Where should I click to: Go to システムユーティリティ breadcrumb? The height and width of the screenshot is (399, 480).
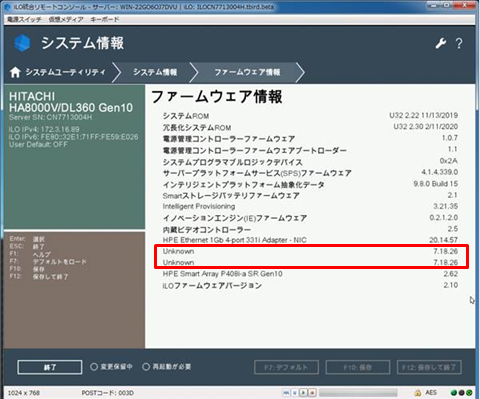65,72
